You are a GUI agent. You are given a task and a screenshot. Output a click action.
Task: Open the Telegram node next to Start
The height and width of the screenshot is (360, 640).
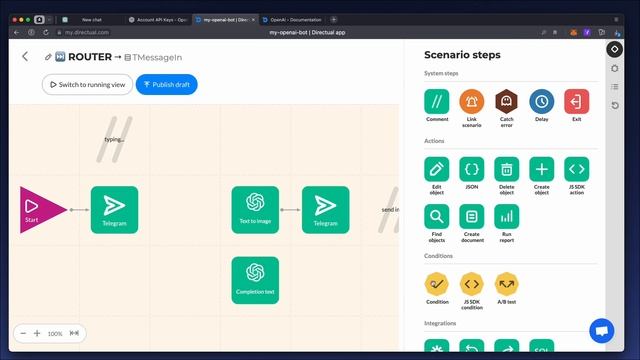tap(114, 210)
